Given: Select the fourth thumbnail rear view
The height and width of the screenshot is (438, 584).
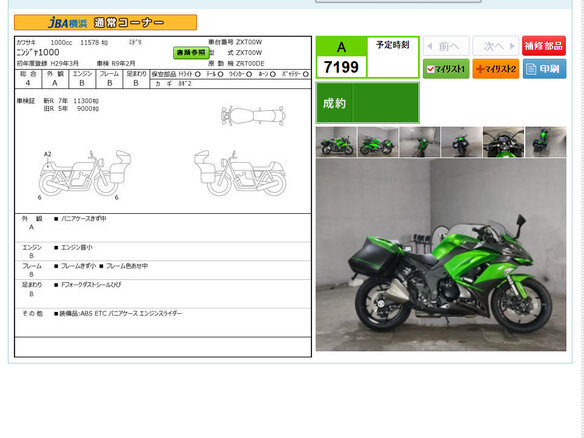Looking at the screenshot, I should [461, 142].
